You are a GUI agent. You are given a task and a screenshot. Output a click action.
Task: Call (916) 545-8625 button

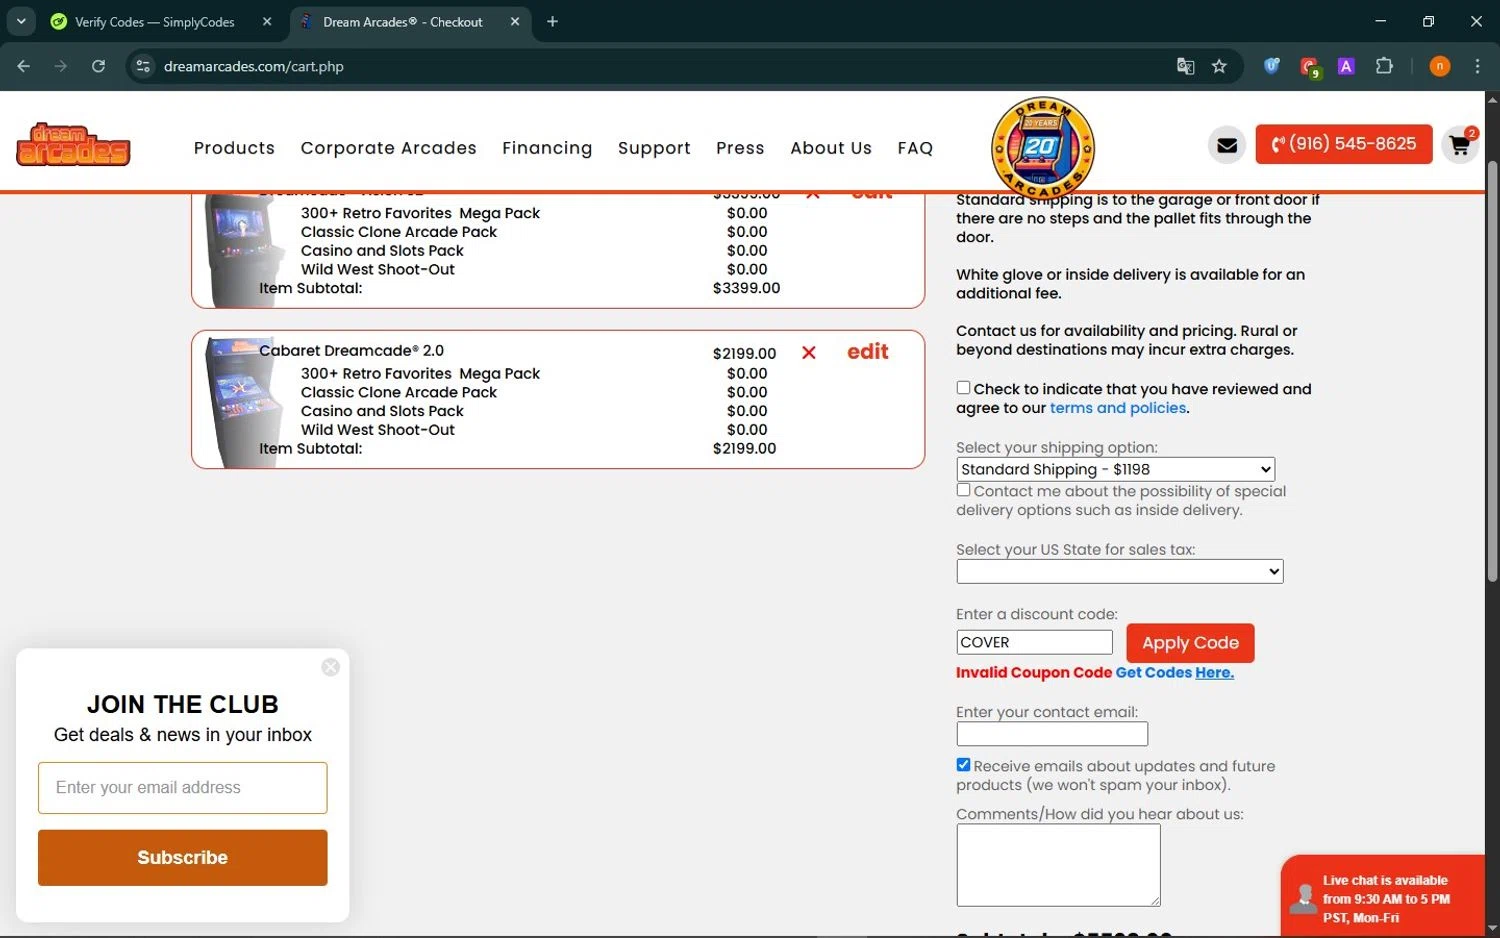click(x=1343, y=144)
